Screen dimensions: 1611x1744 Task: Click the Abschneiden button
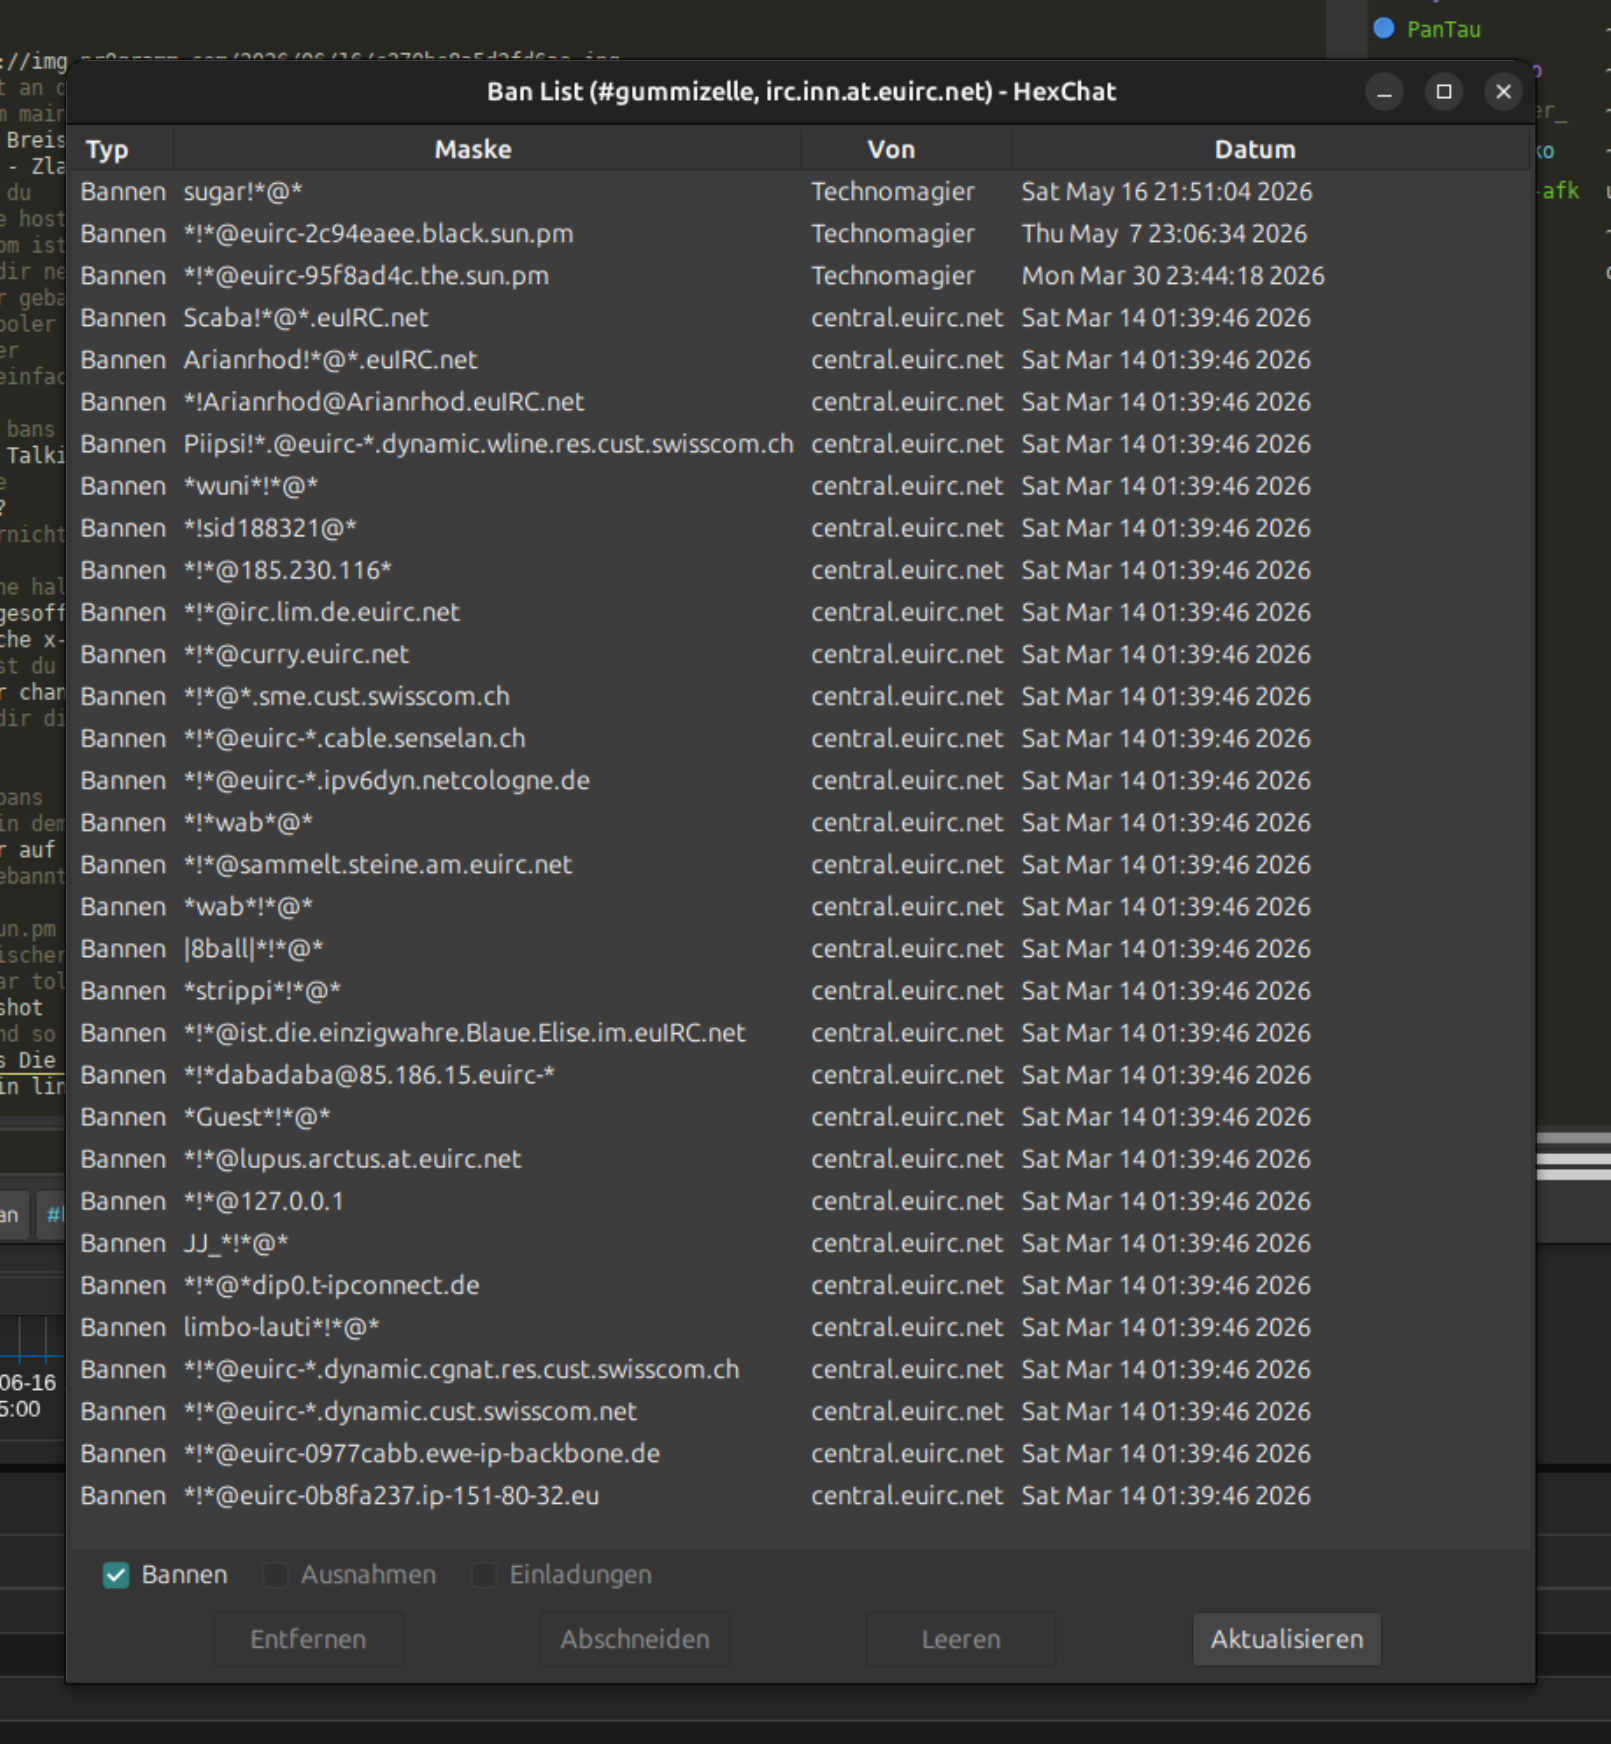(635, 1639)
